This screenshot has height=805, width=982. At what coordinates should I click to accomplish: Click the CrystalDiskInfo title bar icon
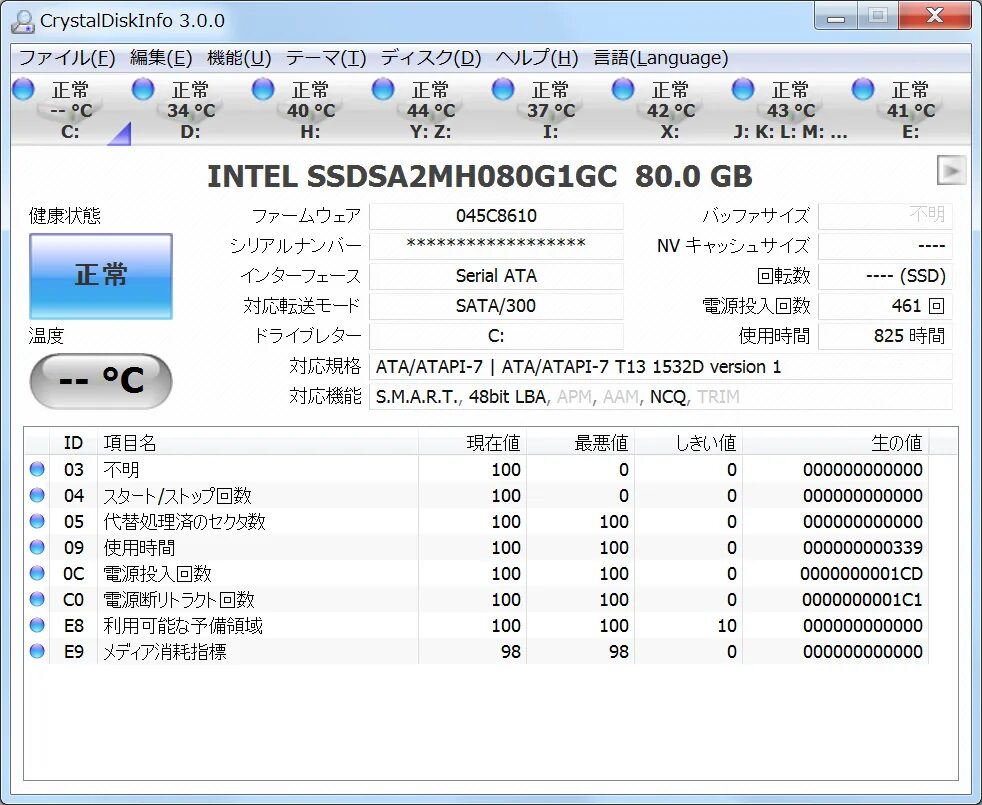click(x=23, y=21)
